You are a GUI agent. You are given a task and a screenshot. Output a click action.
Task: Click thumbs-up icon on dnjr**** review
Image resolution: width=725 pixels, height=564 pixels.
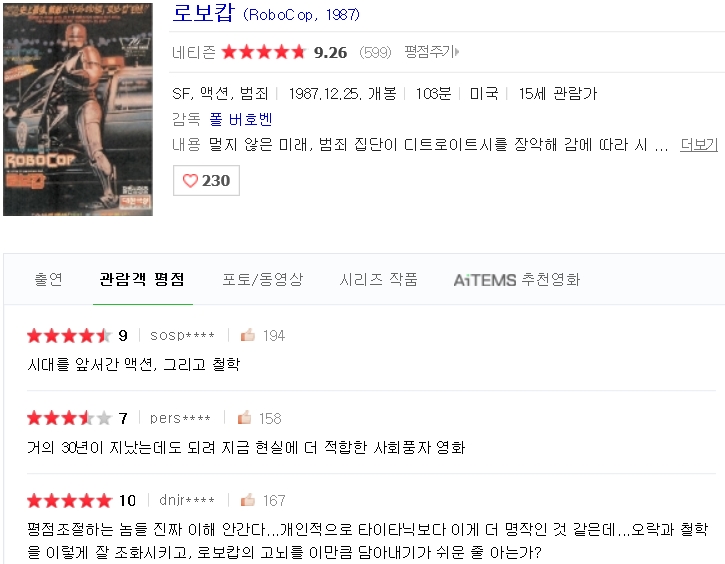coord(248,500)
